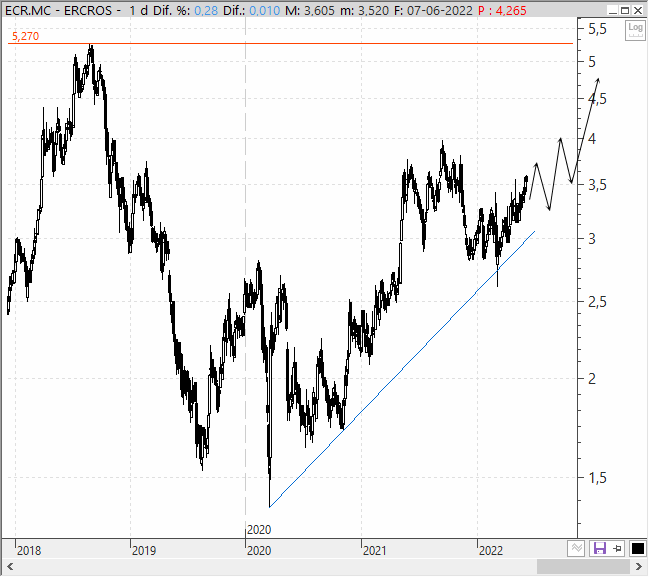Click the date F: 07-06-2022
Viewport: 649px width, 577px height.
(x=433, y=10)
